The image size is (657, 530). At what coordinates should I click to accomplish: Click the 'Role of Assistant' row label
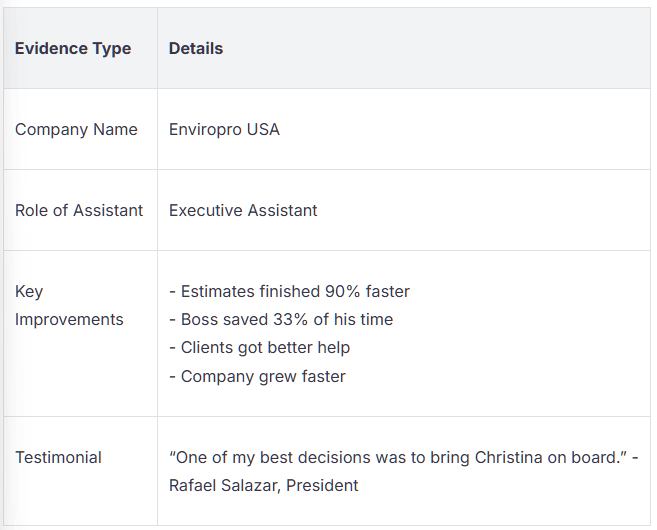tap(79, 210)
